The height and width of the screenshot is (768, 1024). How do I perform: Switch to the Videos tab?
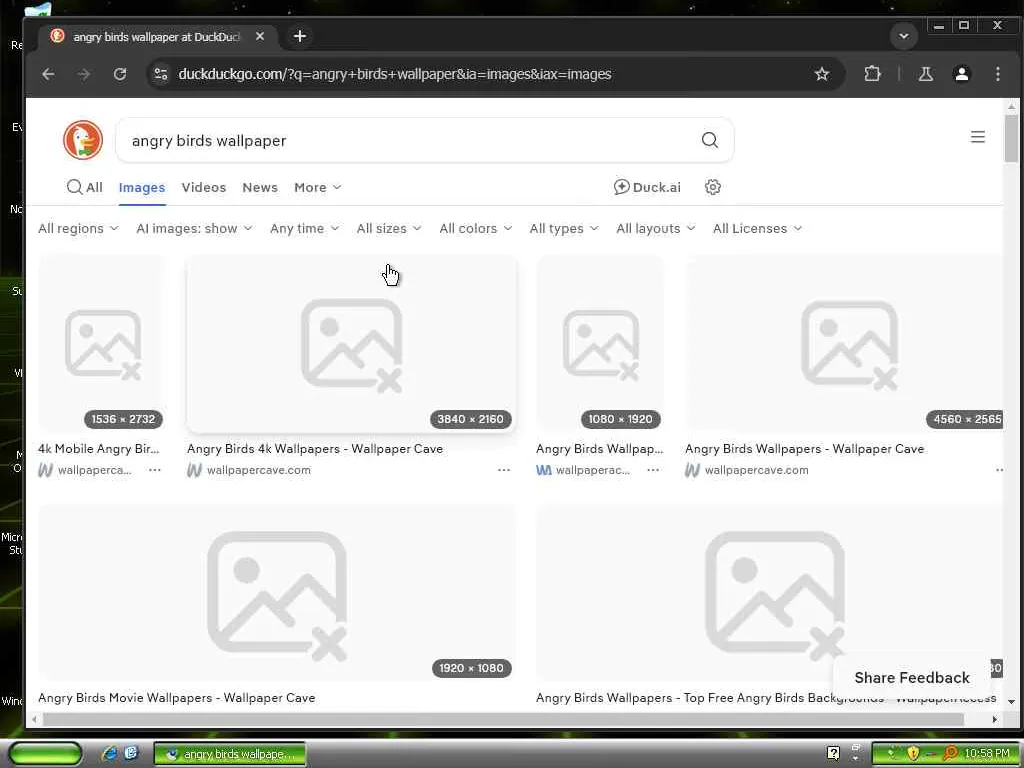[x=204, y=187]
